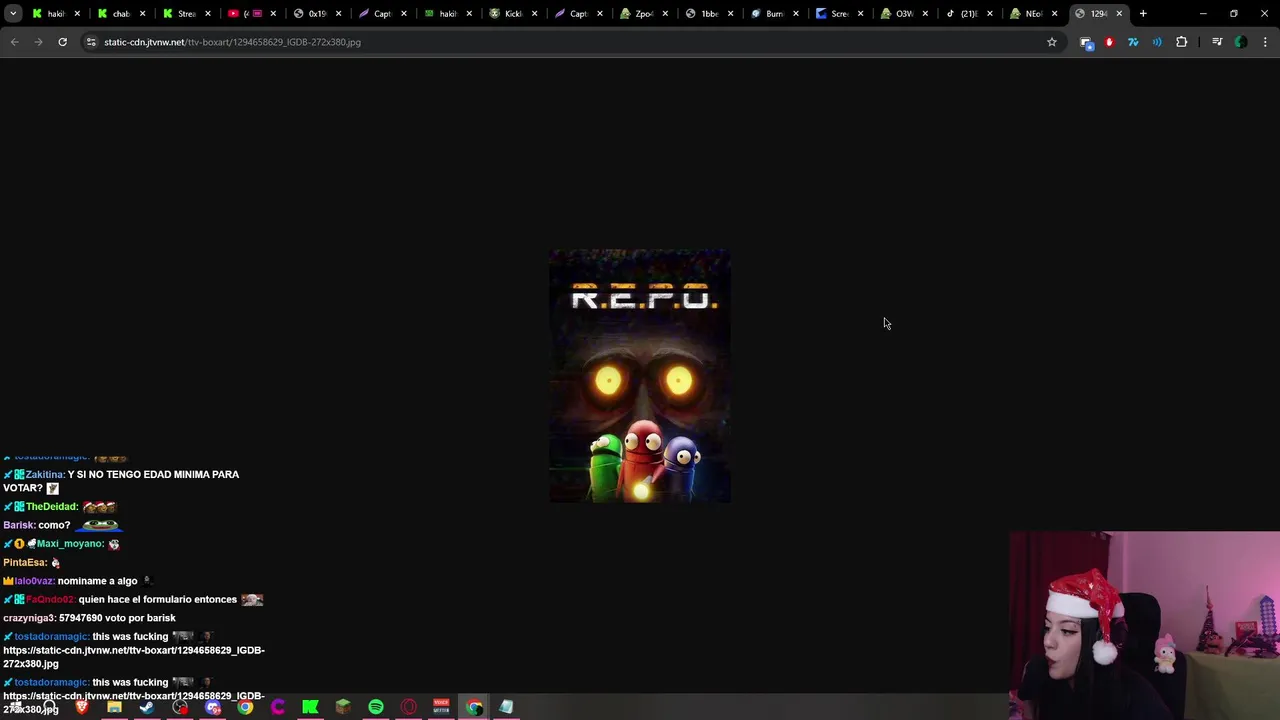Open the notepad icon in the taskbar
The image size is (1280, 720).
point(506,707)
